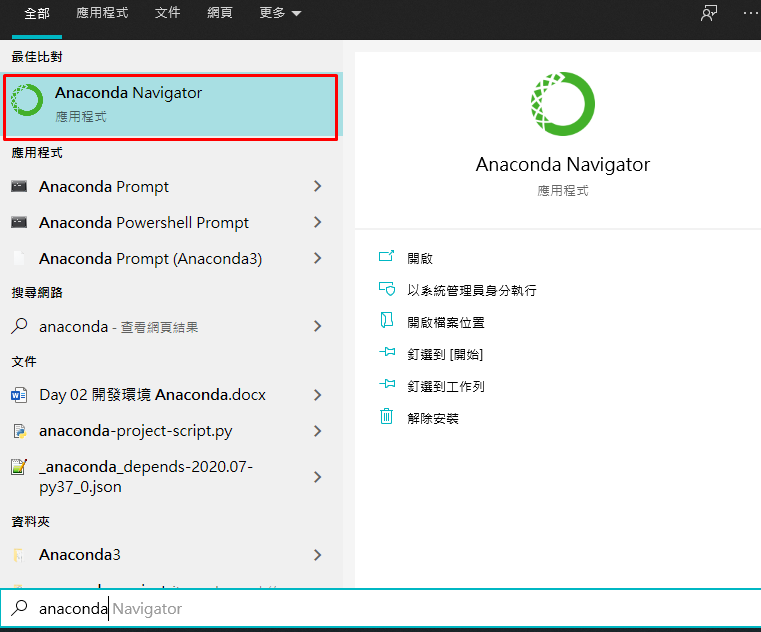Click the notepad icon of _anaconda_depends json file
The height and width of the screenshot is (632, 761).
pyautogui.click(x=19, y=467)
